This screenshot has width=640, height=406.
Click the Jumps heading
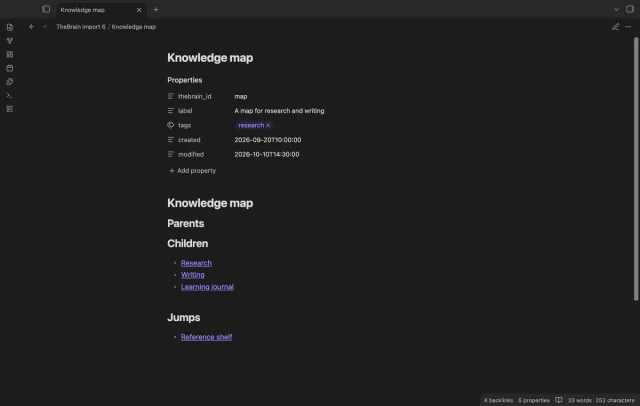(184, 317)
